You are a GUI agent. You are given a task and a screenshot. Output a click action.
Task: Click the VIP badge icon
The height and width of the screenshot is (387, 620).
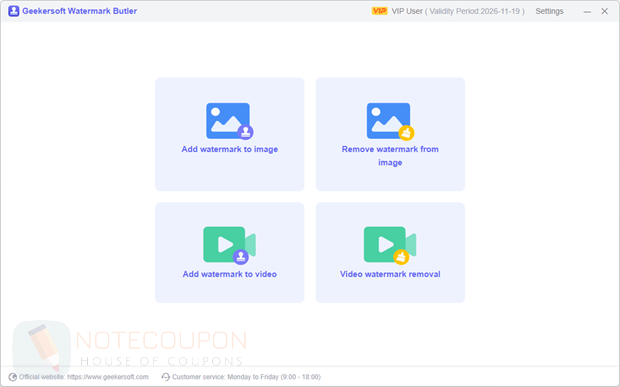click(379, 11)
